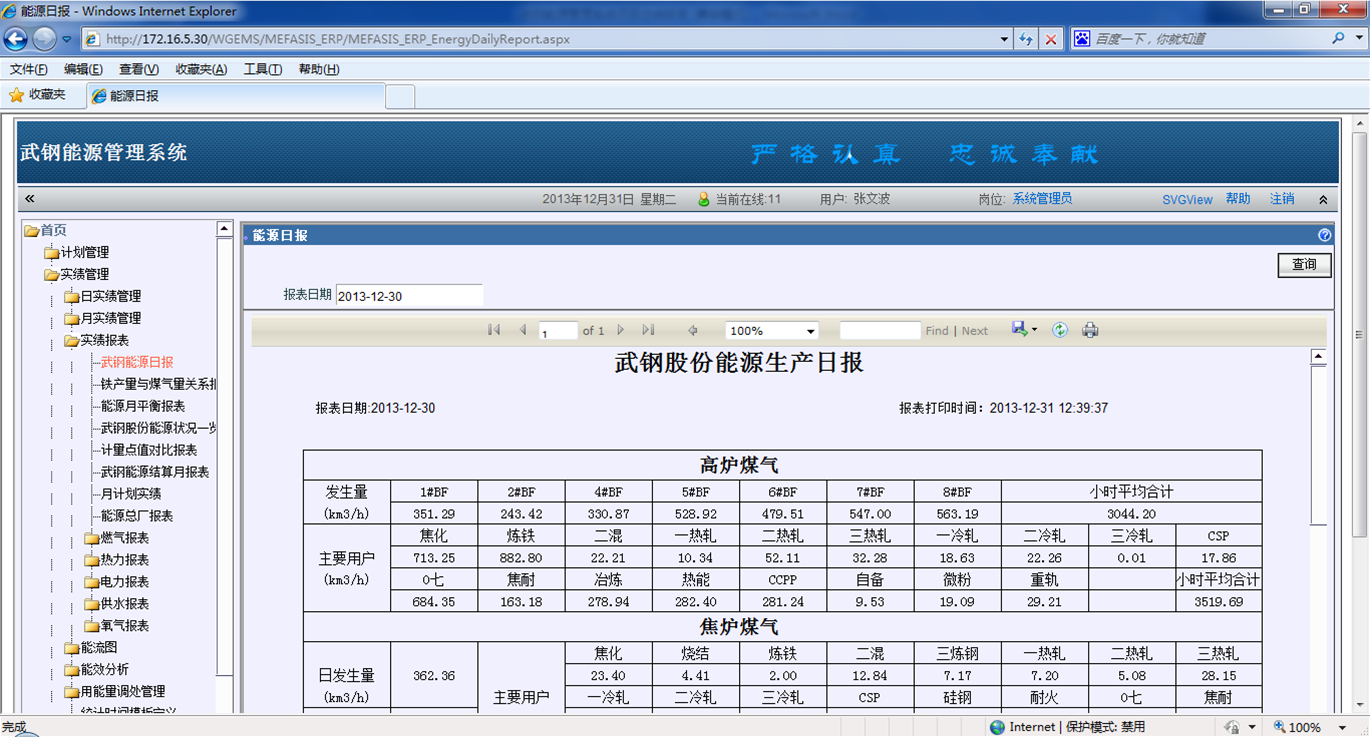This screenshot has height=737, width=1370.
Task: Click the 注销 logout link
Action: click(x=1282, y=199)
